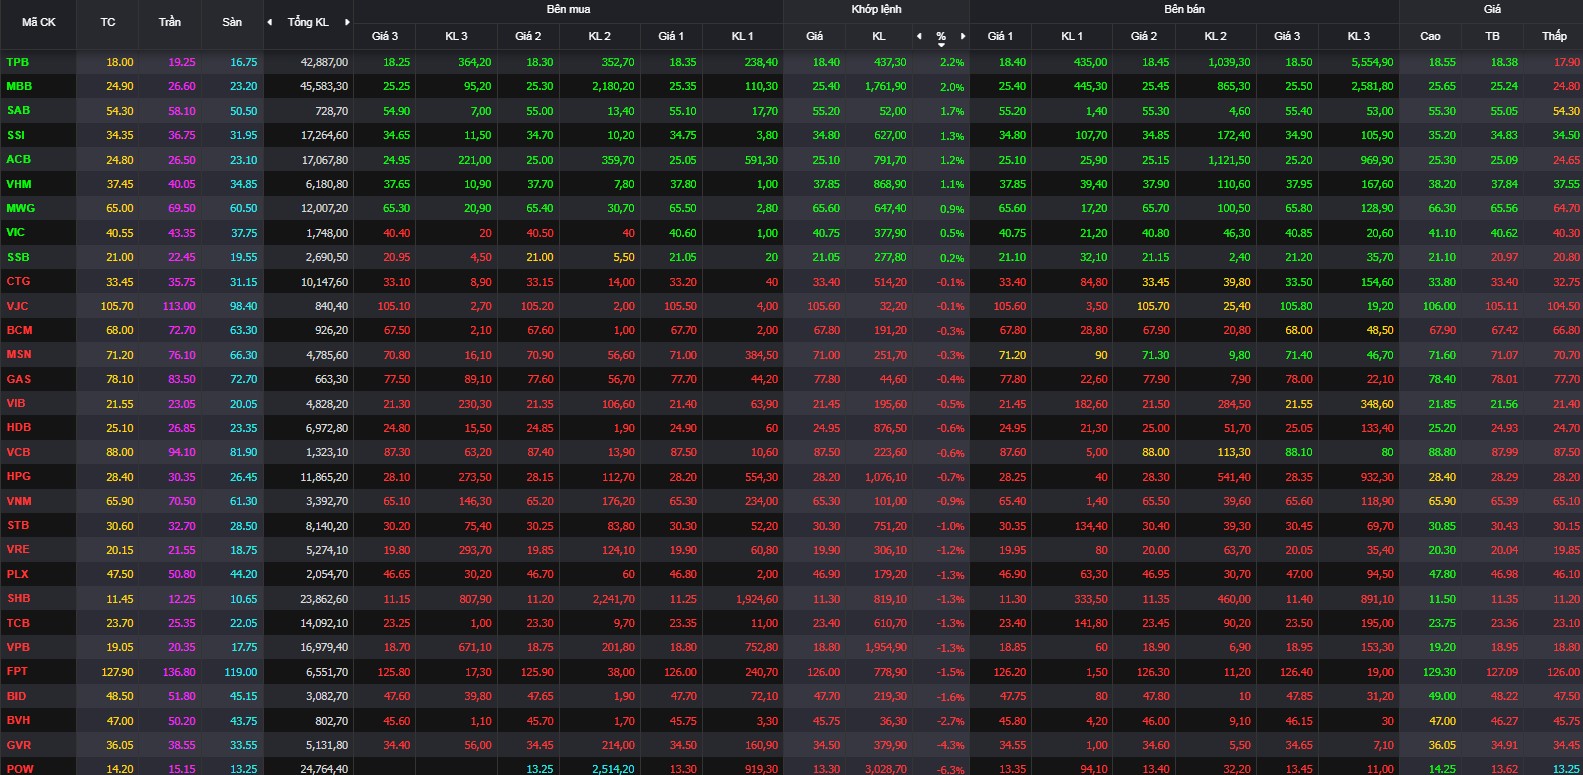Click TPB matched change 2.2%
The image size is (1583, 775).
(x=952, y=62)
